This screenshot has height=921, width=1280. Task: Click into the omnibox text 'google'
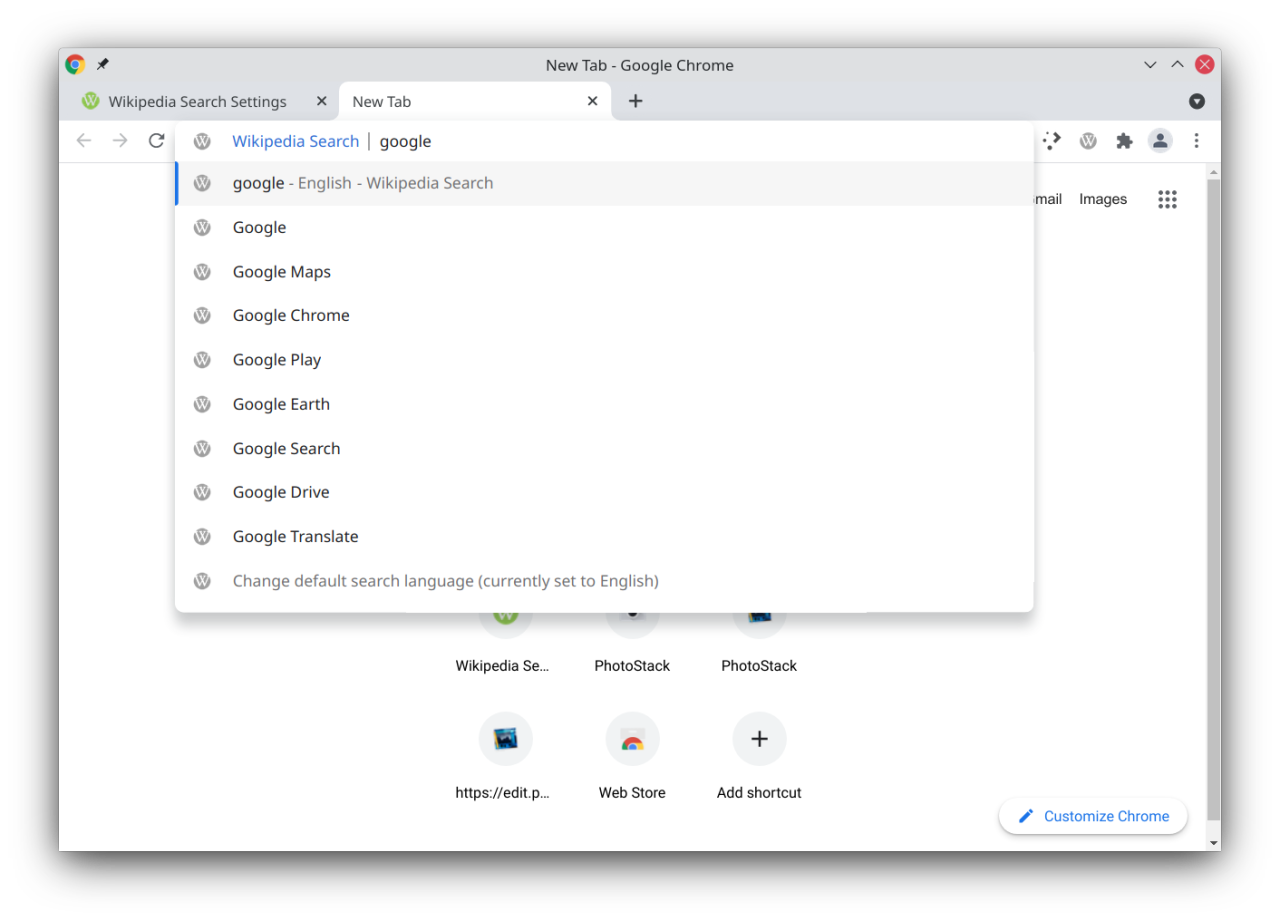click(405, 142)
